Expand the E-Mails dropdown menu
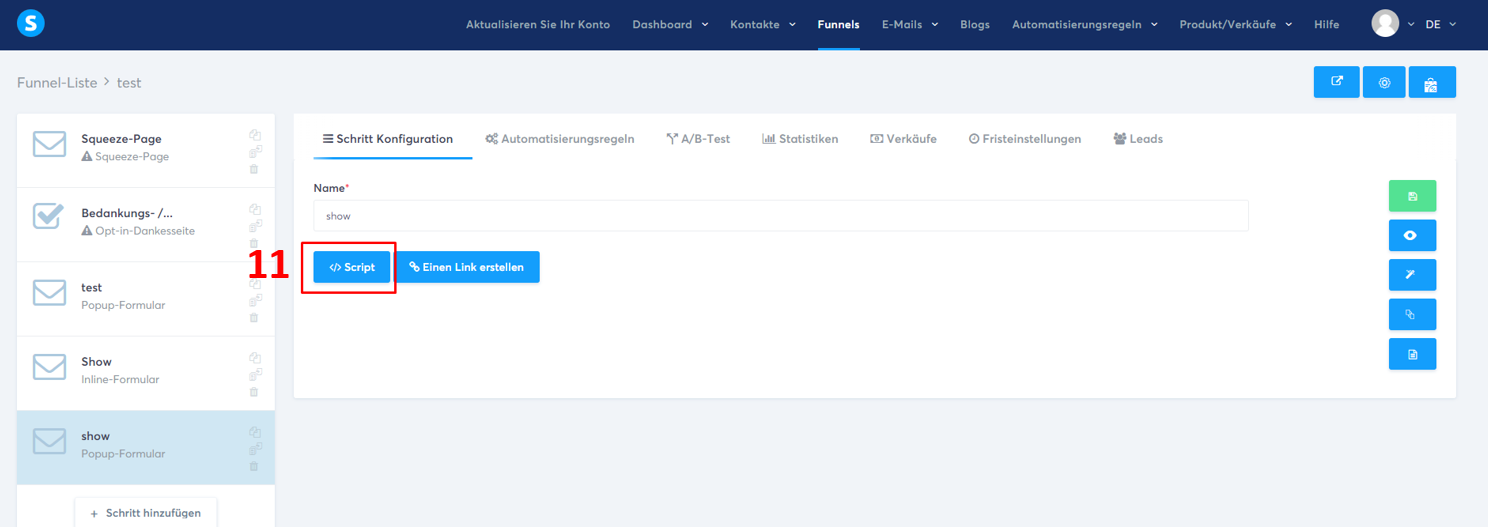Screen dimensions: 1488x532 [910, 24]
